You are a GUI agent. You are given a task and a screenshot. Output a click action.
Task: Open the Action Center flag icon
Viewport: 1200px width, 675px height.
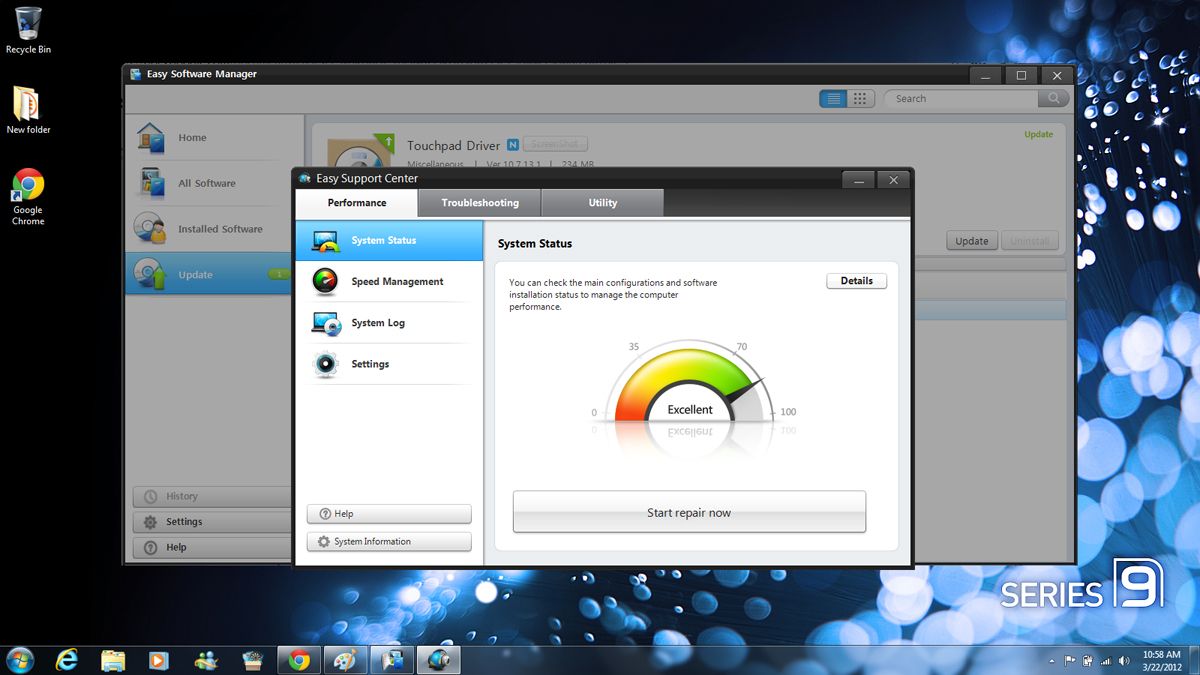(1069, 661)
